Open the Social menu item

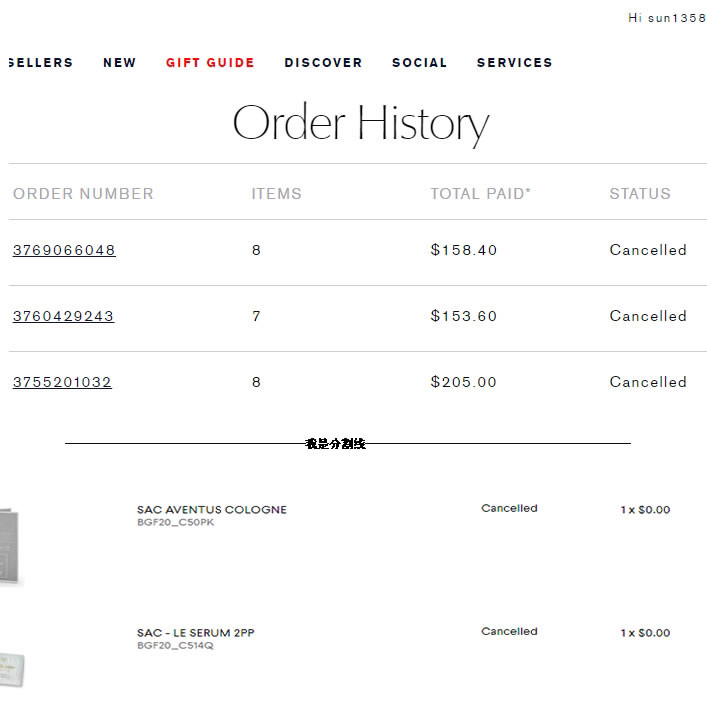(x=419, y=62)
